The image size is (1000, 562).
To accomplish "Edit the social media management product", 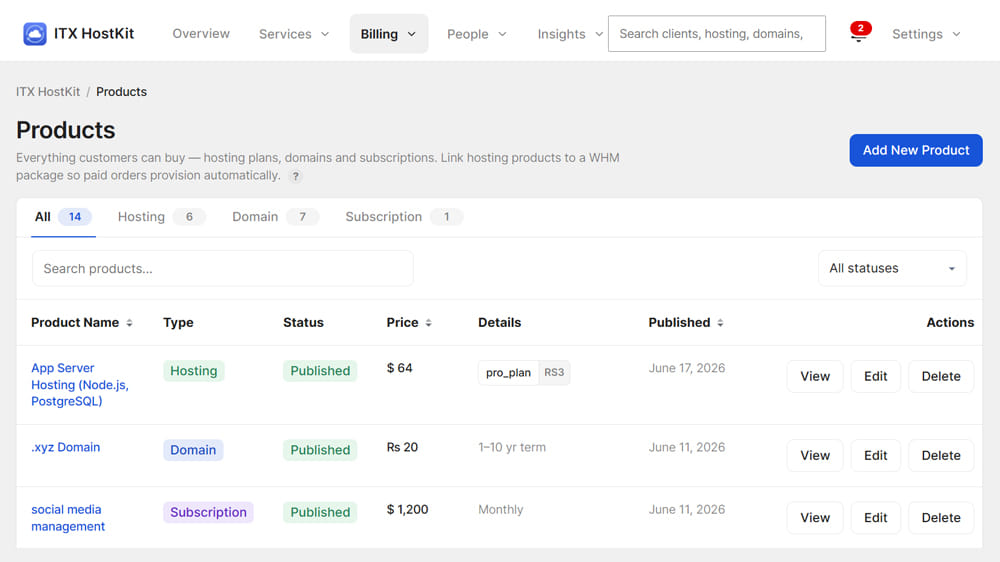I will point(876,517).
